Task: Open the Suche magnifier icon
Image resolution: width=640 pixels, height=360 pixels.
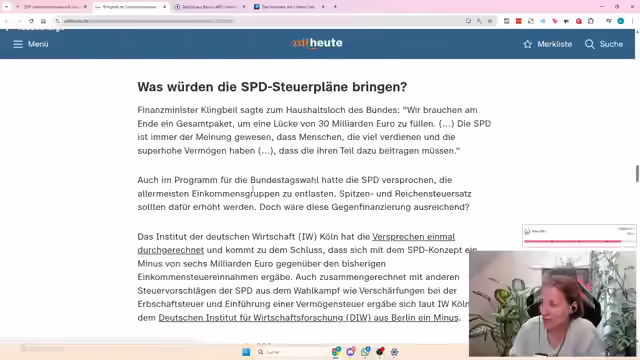Action: [589, 44]
